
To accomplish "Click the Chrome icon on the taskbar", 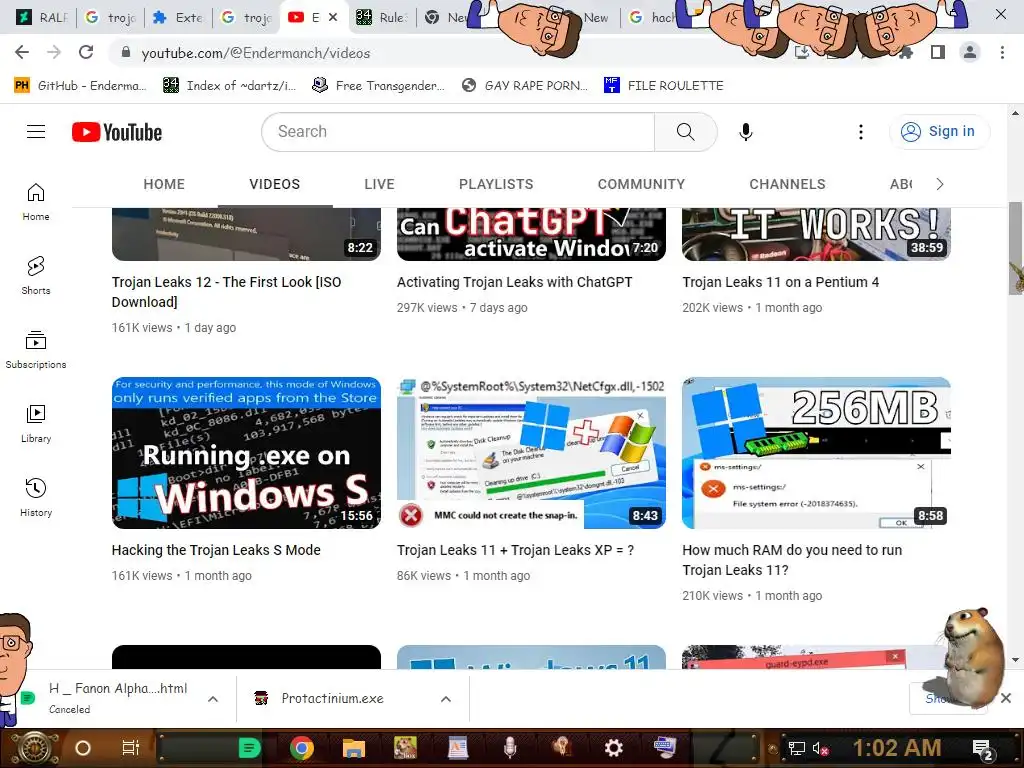I will point(302,748).
